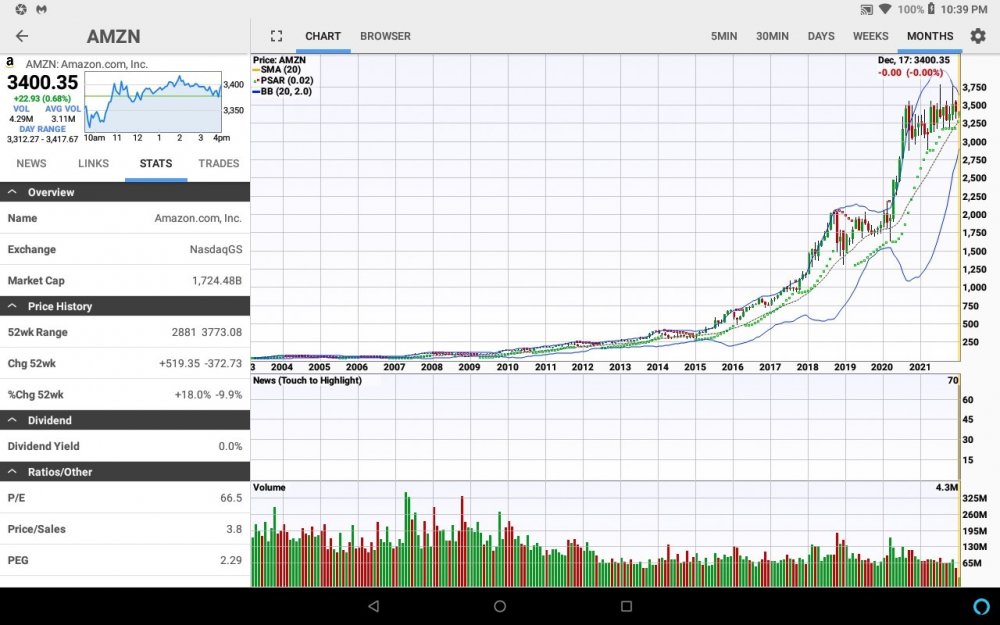Tap the Amazon logo beside AMZN
The image size is (1000, 625).
[x=10, y=62]
